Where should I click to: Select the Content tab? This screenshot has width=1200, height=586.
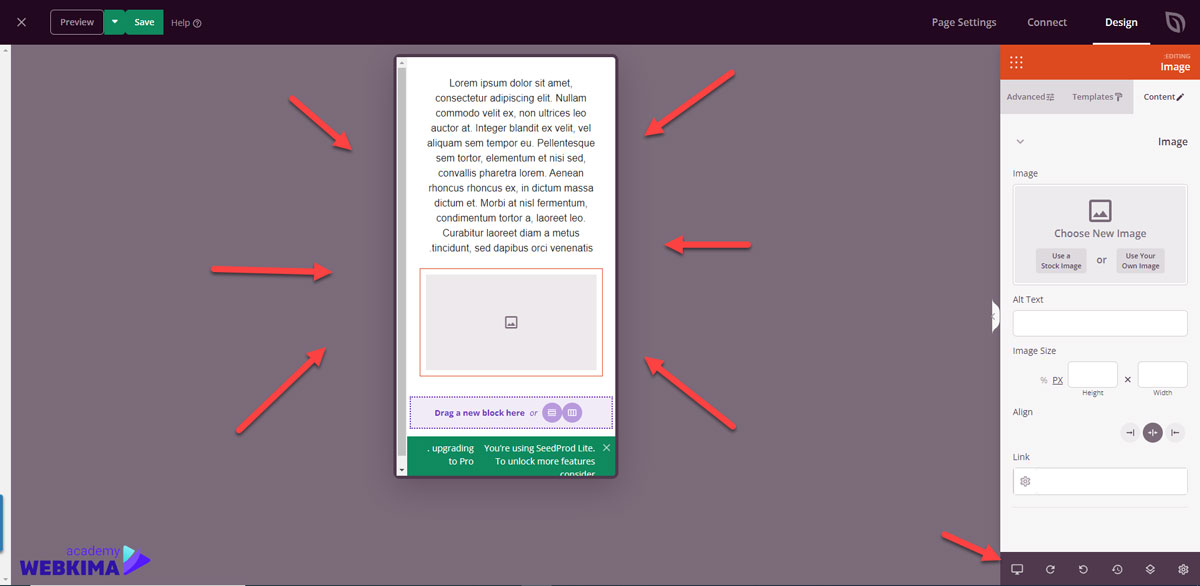1165,97
